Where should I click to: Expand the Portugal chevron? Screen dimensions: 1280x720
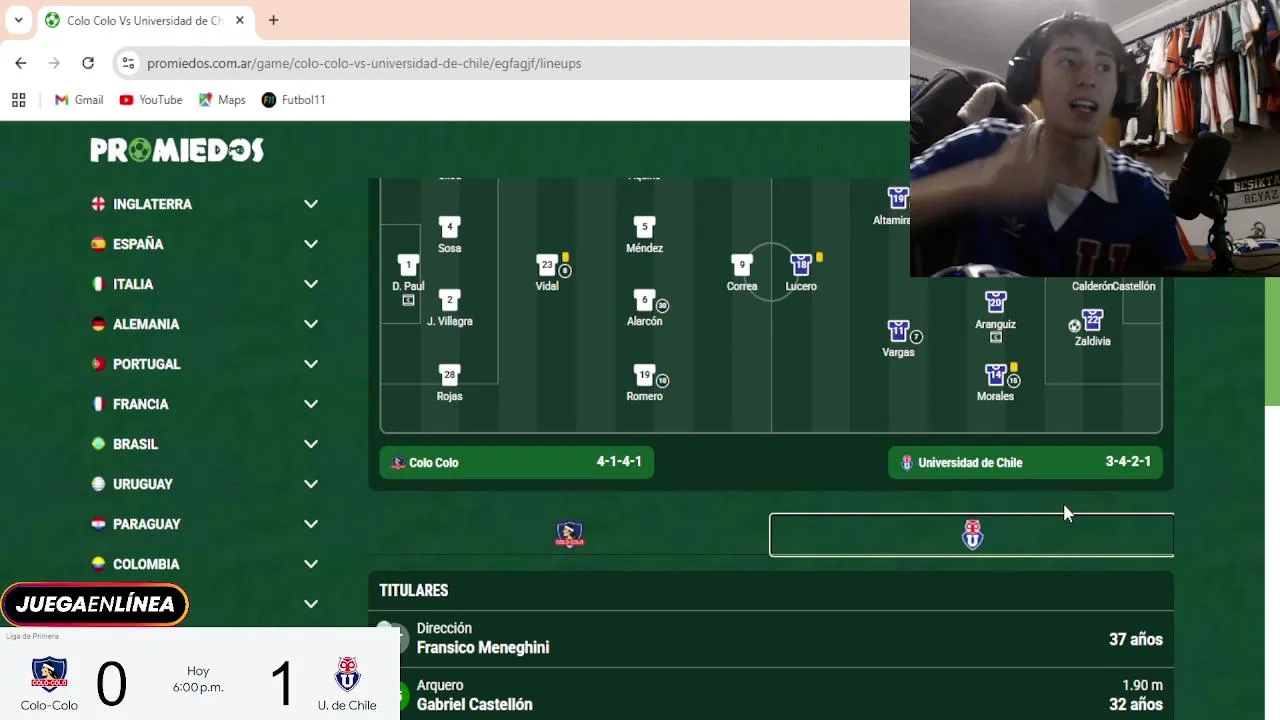point(311,364)
